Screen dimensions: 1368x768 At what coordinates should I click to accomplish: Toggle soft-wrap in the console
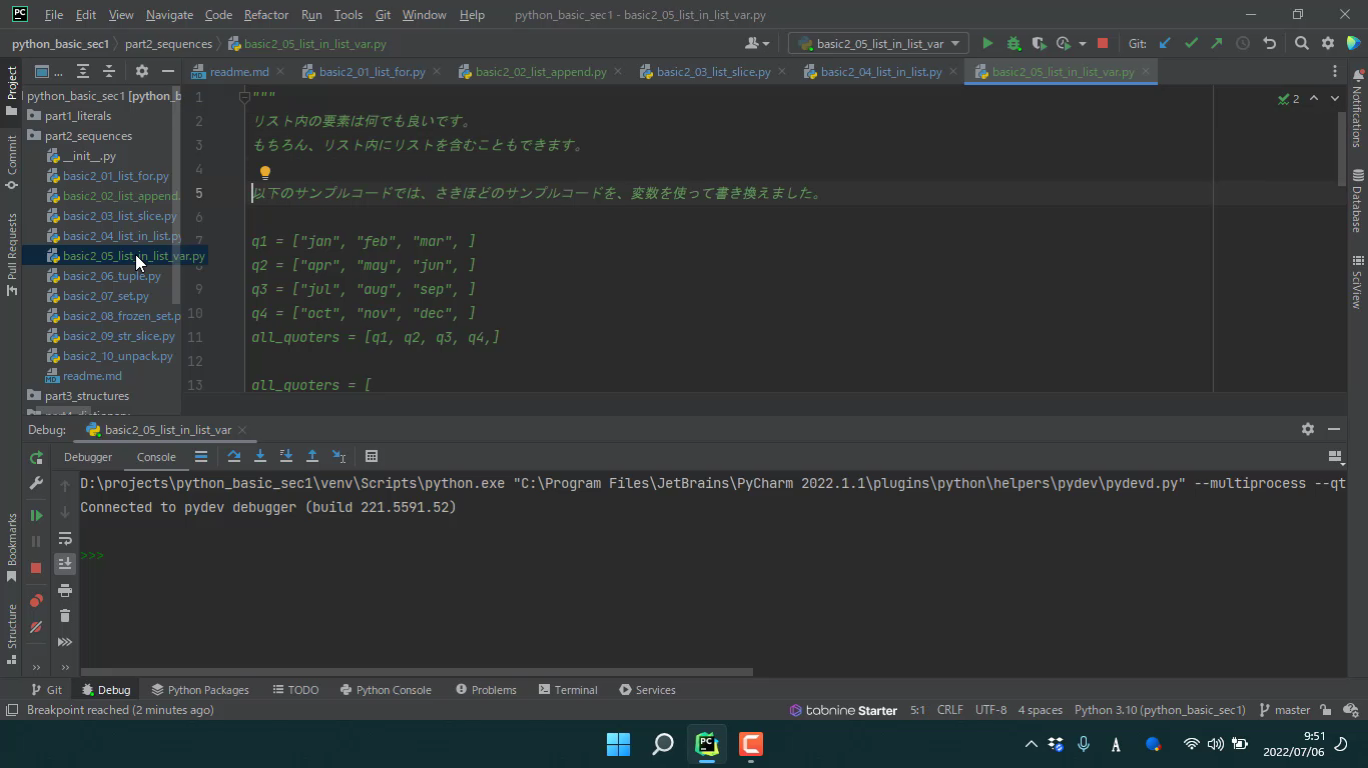coord(65,539)
